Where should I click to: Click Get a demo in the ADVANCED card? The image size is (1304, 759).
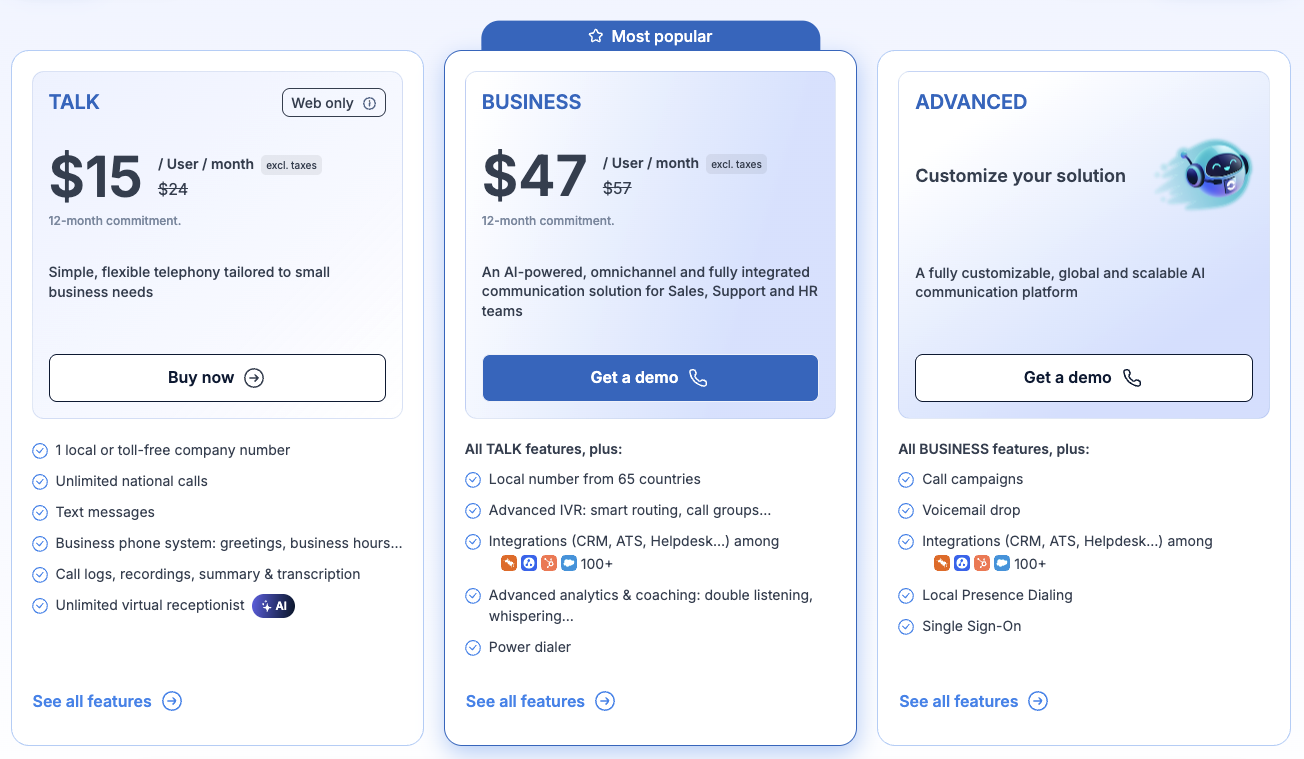[1084, 378]
